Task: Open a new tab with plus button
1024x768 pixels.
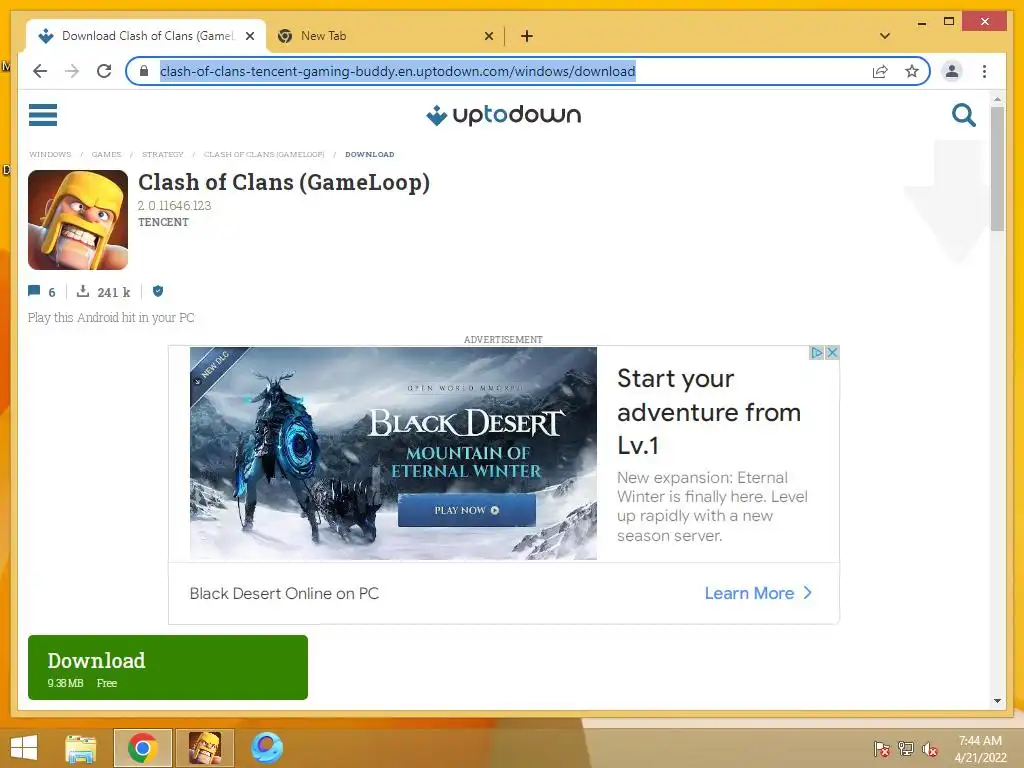Action: 526,36
